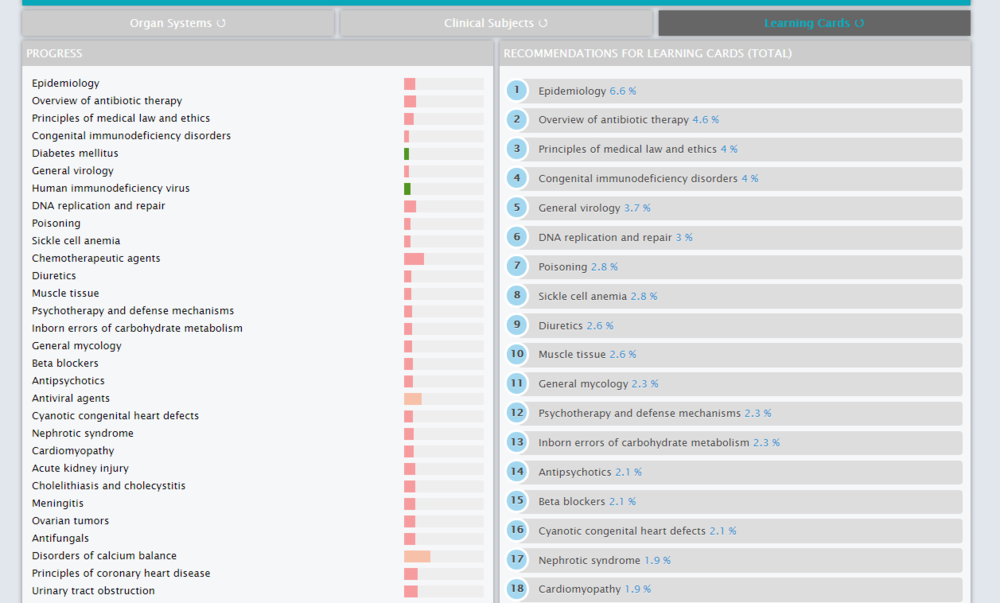Click the number 1 badge beside Epidemiology
Image resolution: width=1000 pixels, height=603 pixels.
click(x=517, y=91)
